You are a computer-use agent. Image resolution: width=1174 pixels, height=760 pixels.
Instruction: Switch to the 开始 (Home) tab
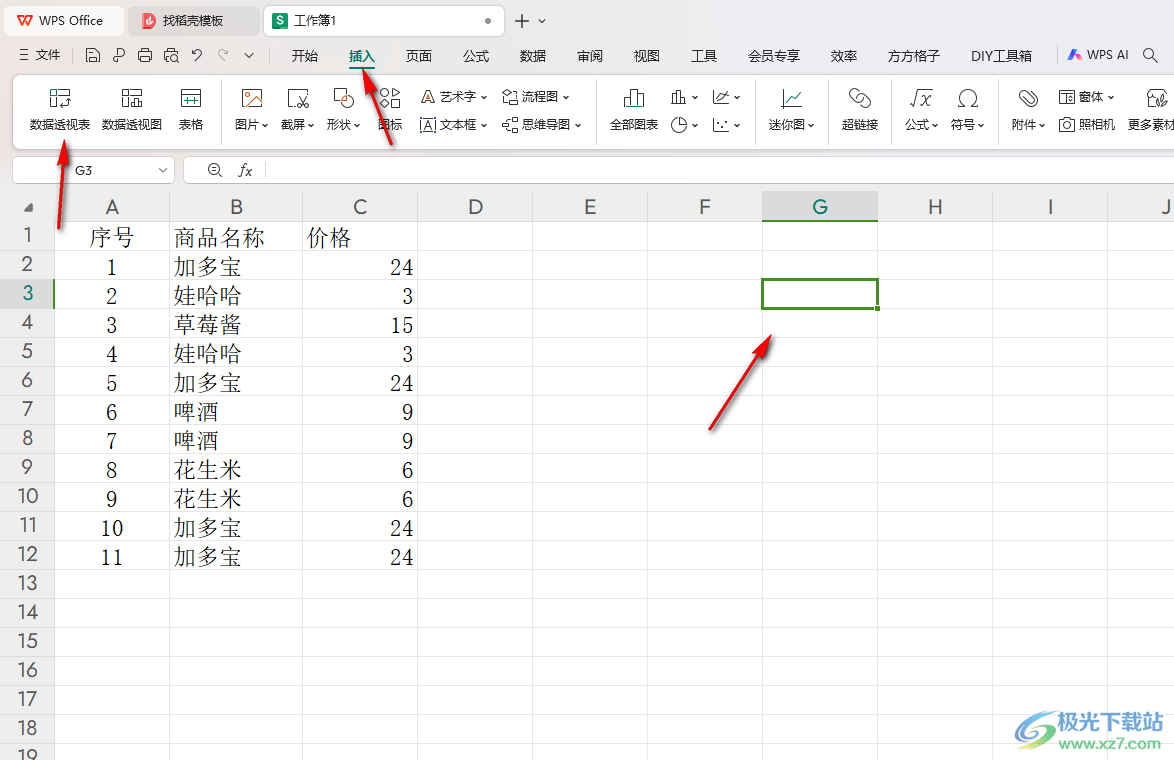[x=305, y=56]
